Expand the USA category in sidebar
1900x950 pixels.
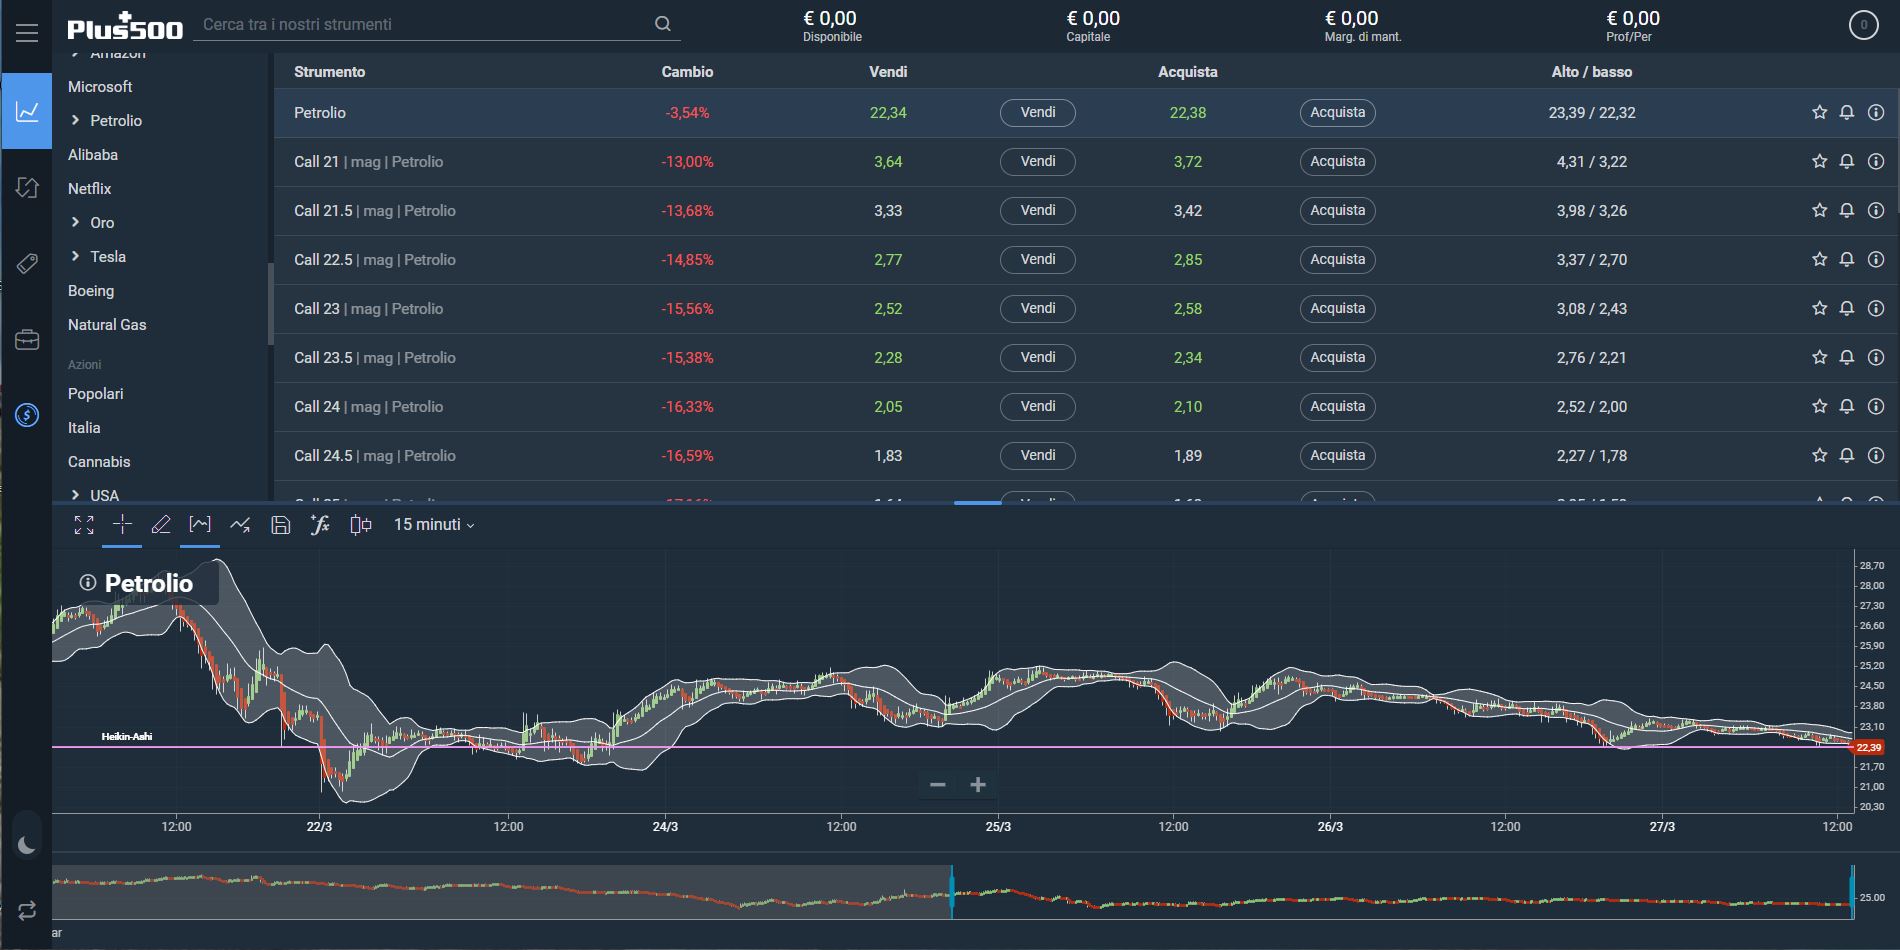click(x=75, y=495)
